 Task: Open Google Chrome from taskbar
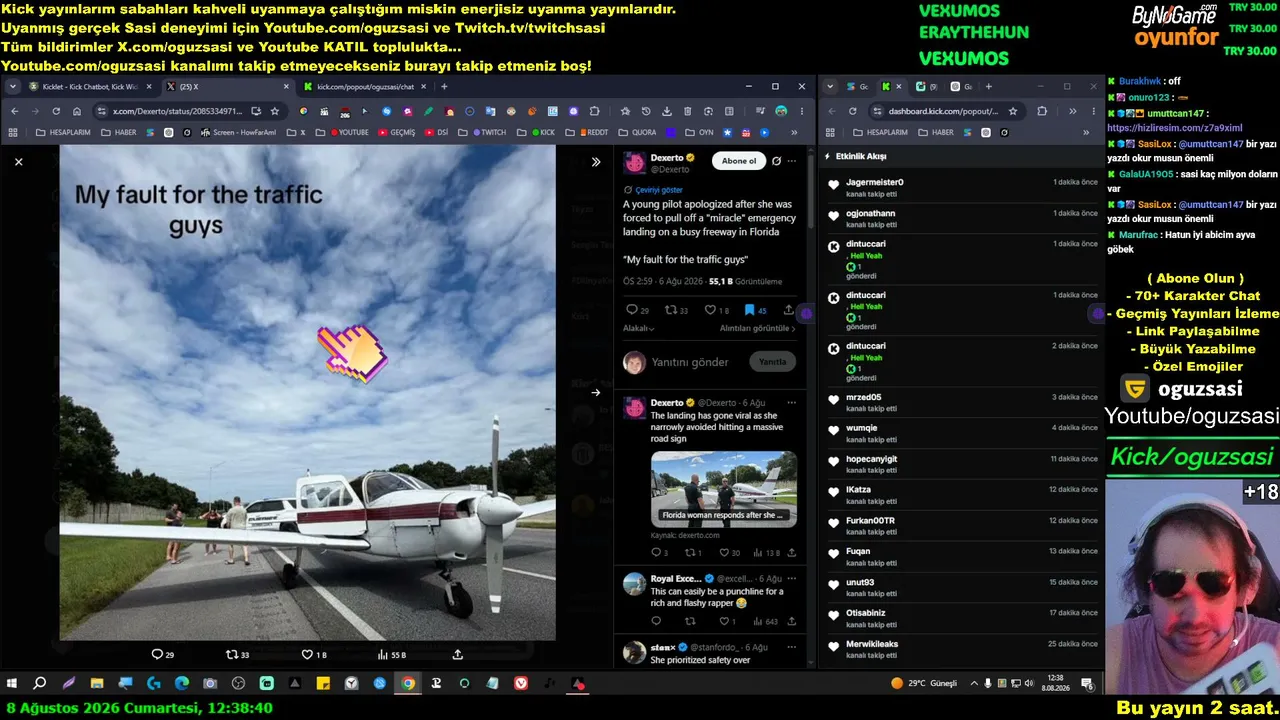(408, 684)
